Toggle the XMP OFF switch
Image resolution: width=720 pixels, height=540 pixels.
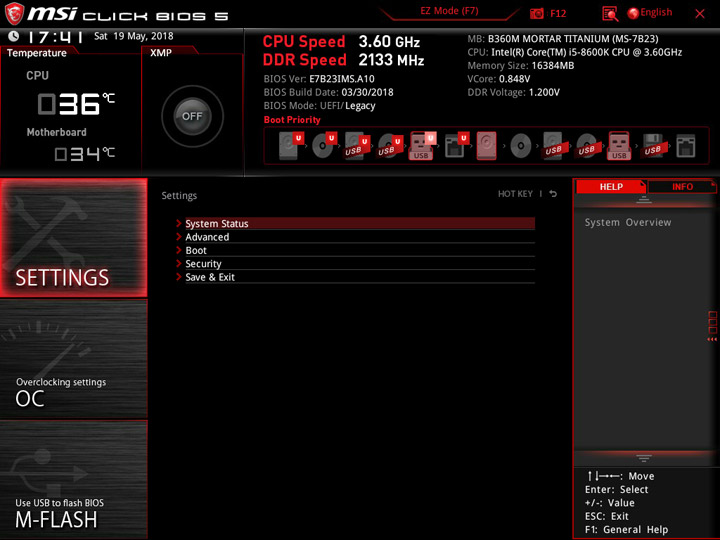click(x=192, y=116)
